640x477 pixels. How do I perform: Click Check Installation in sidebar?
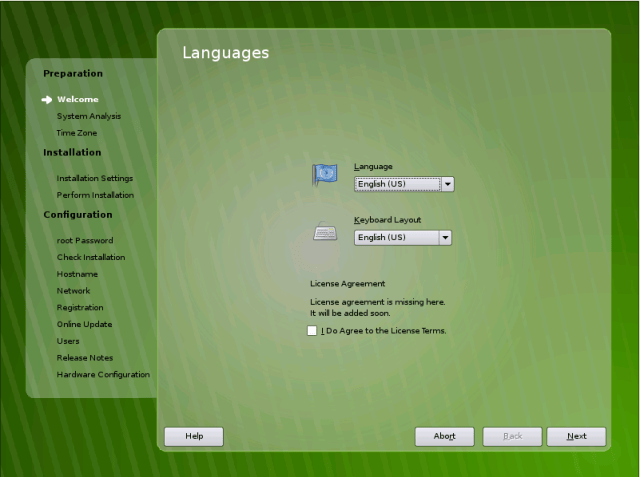[x=91, y=257]
